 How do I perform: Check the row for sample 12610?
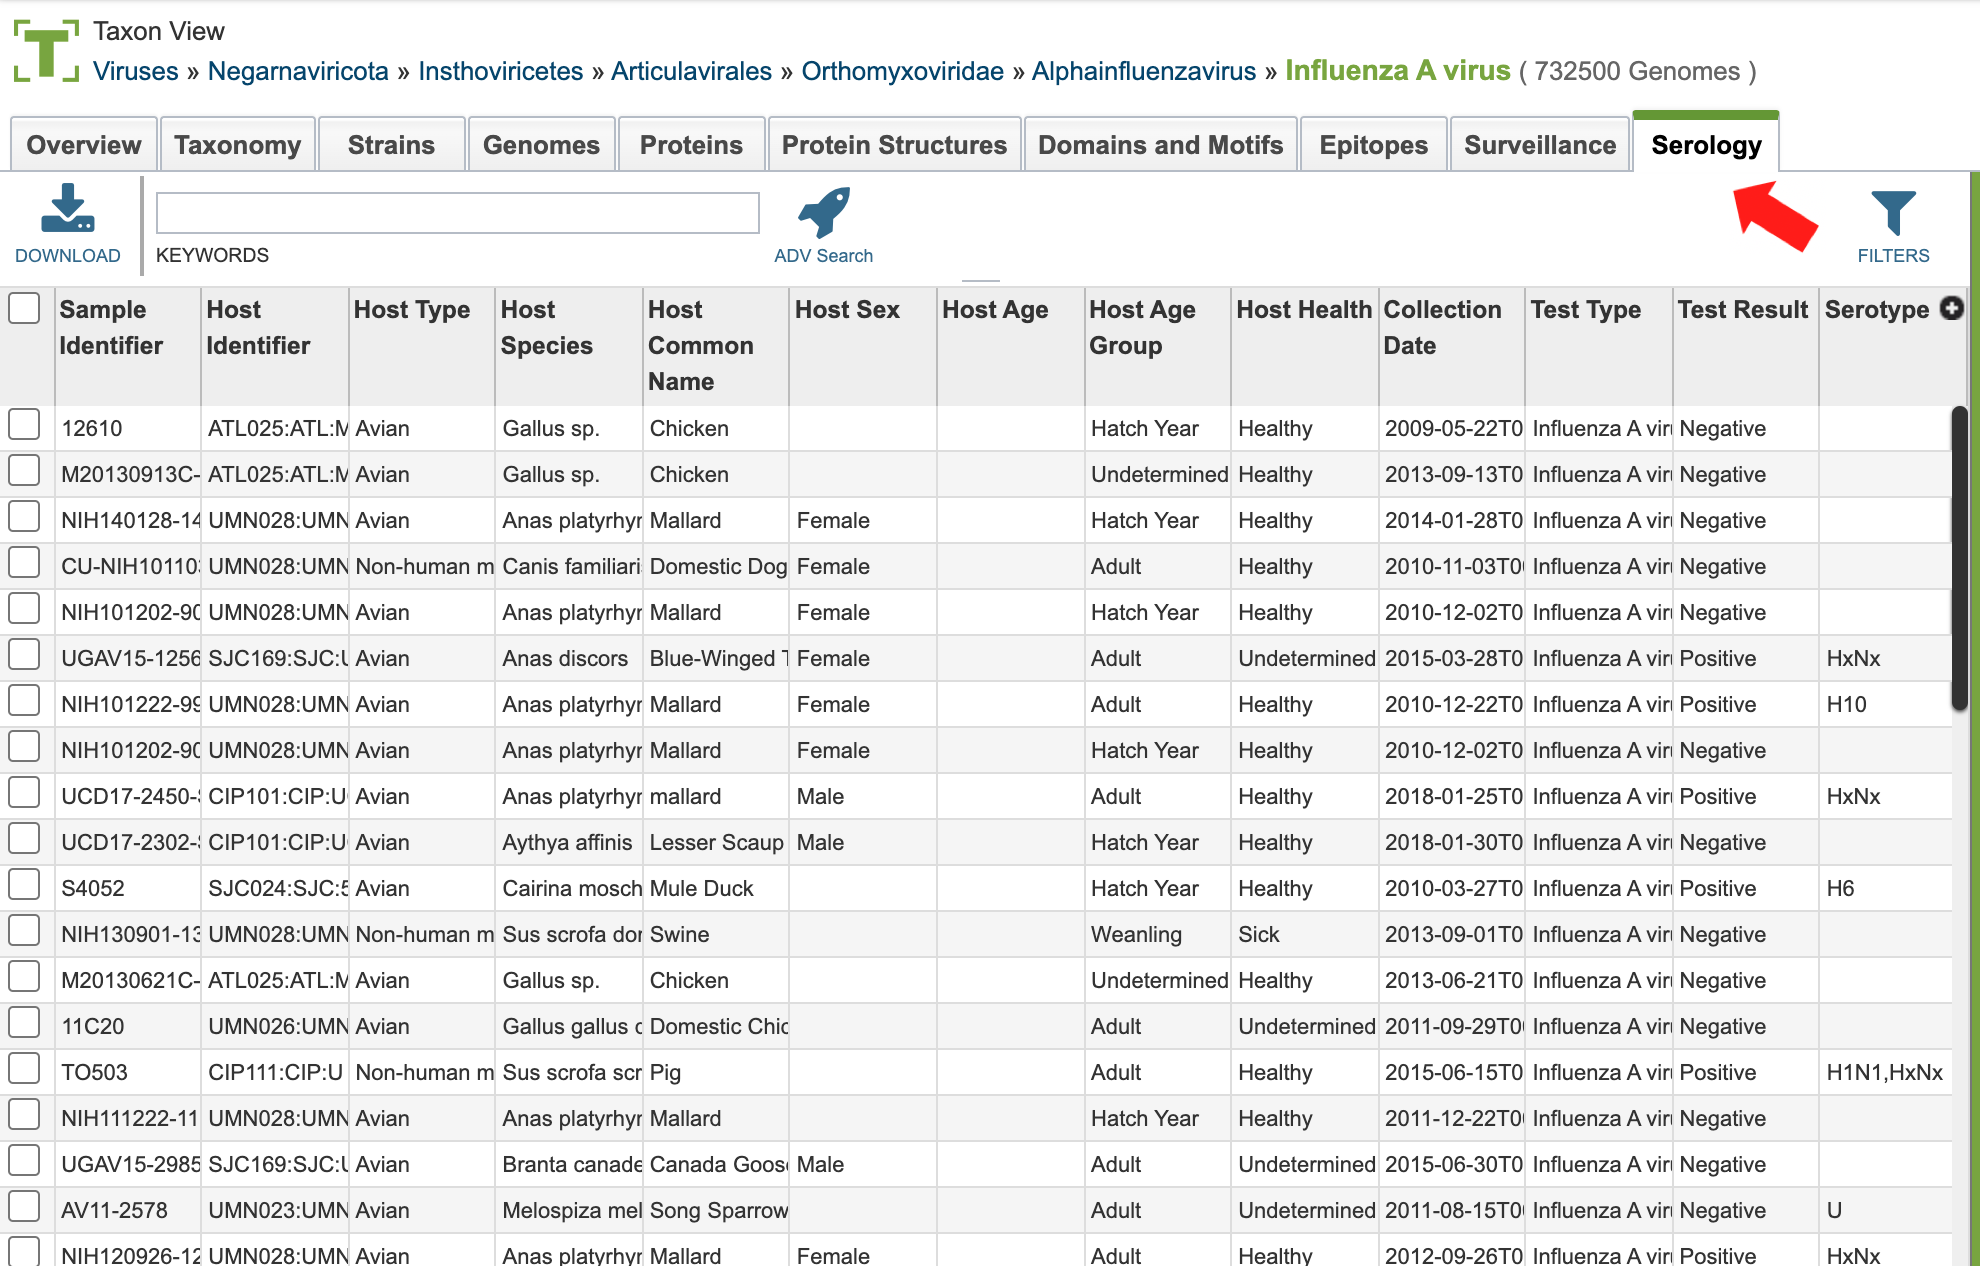click(24, 425)
